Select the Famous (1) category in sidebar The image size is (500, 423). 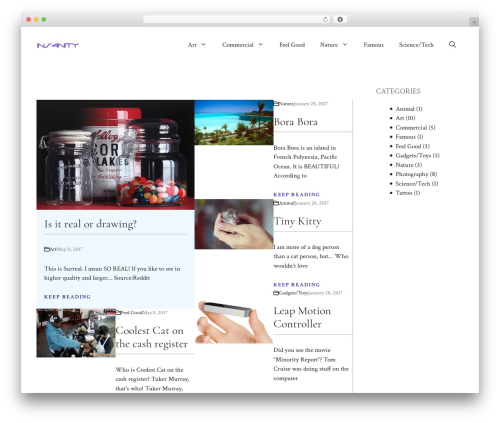[409, 137]
